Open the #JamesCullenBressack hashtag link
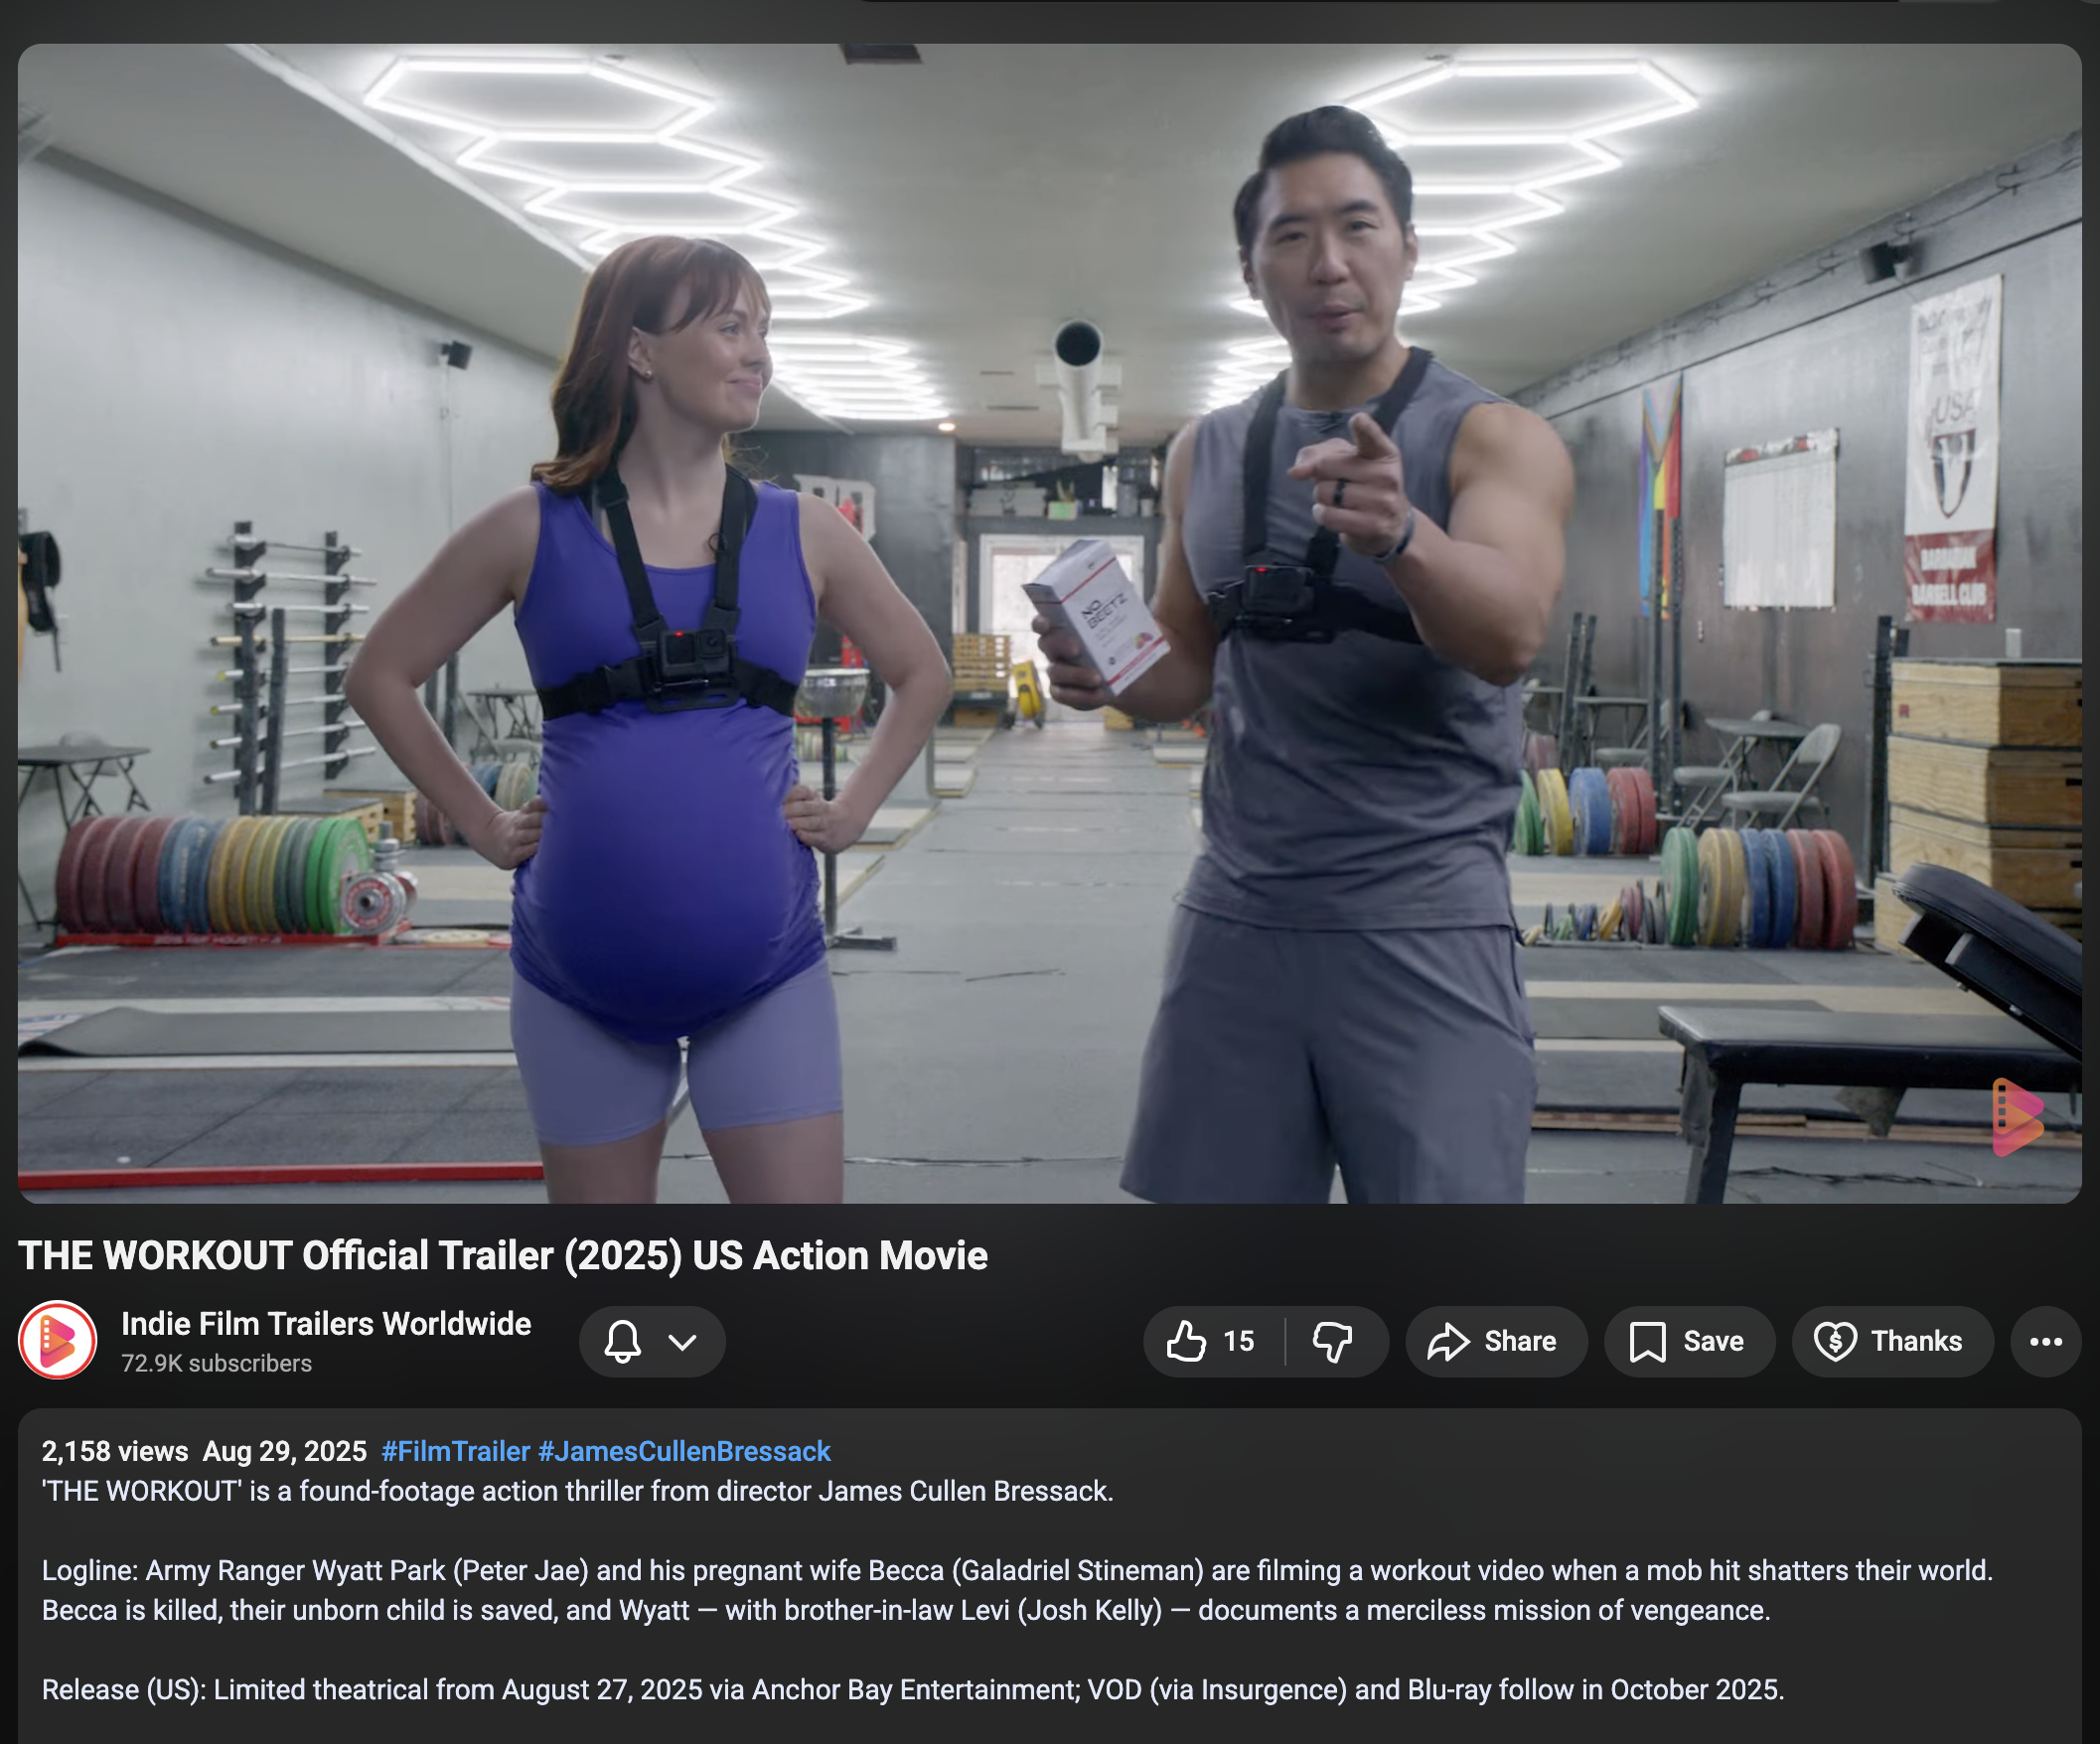 [x=684, y=1451]
